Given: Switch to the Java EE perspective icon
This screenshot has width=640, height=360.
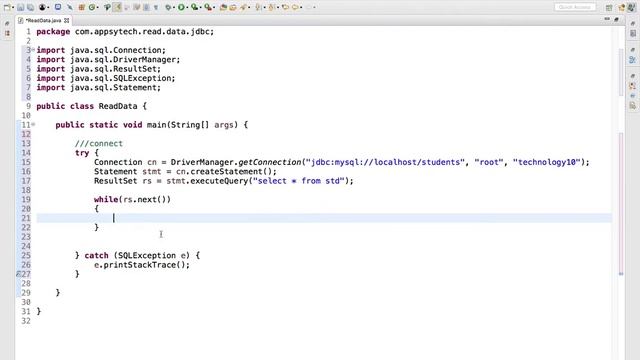Looking at the screenshot, I should [622, 7].
